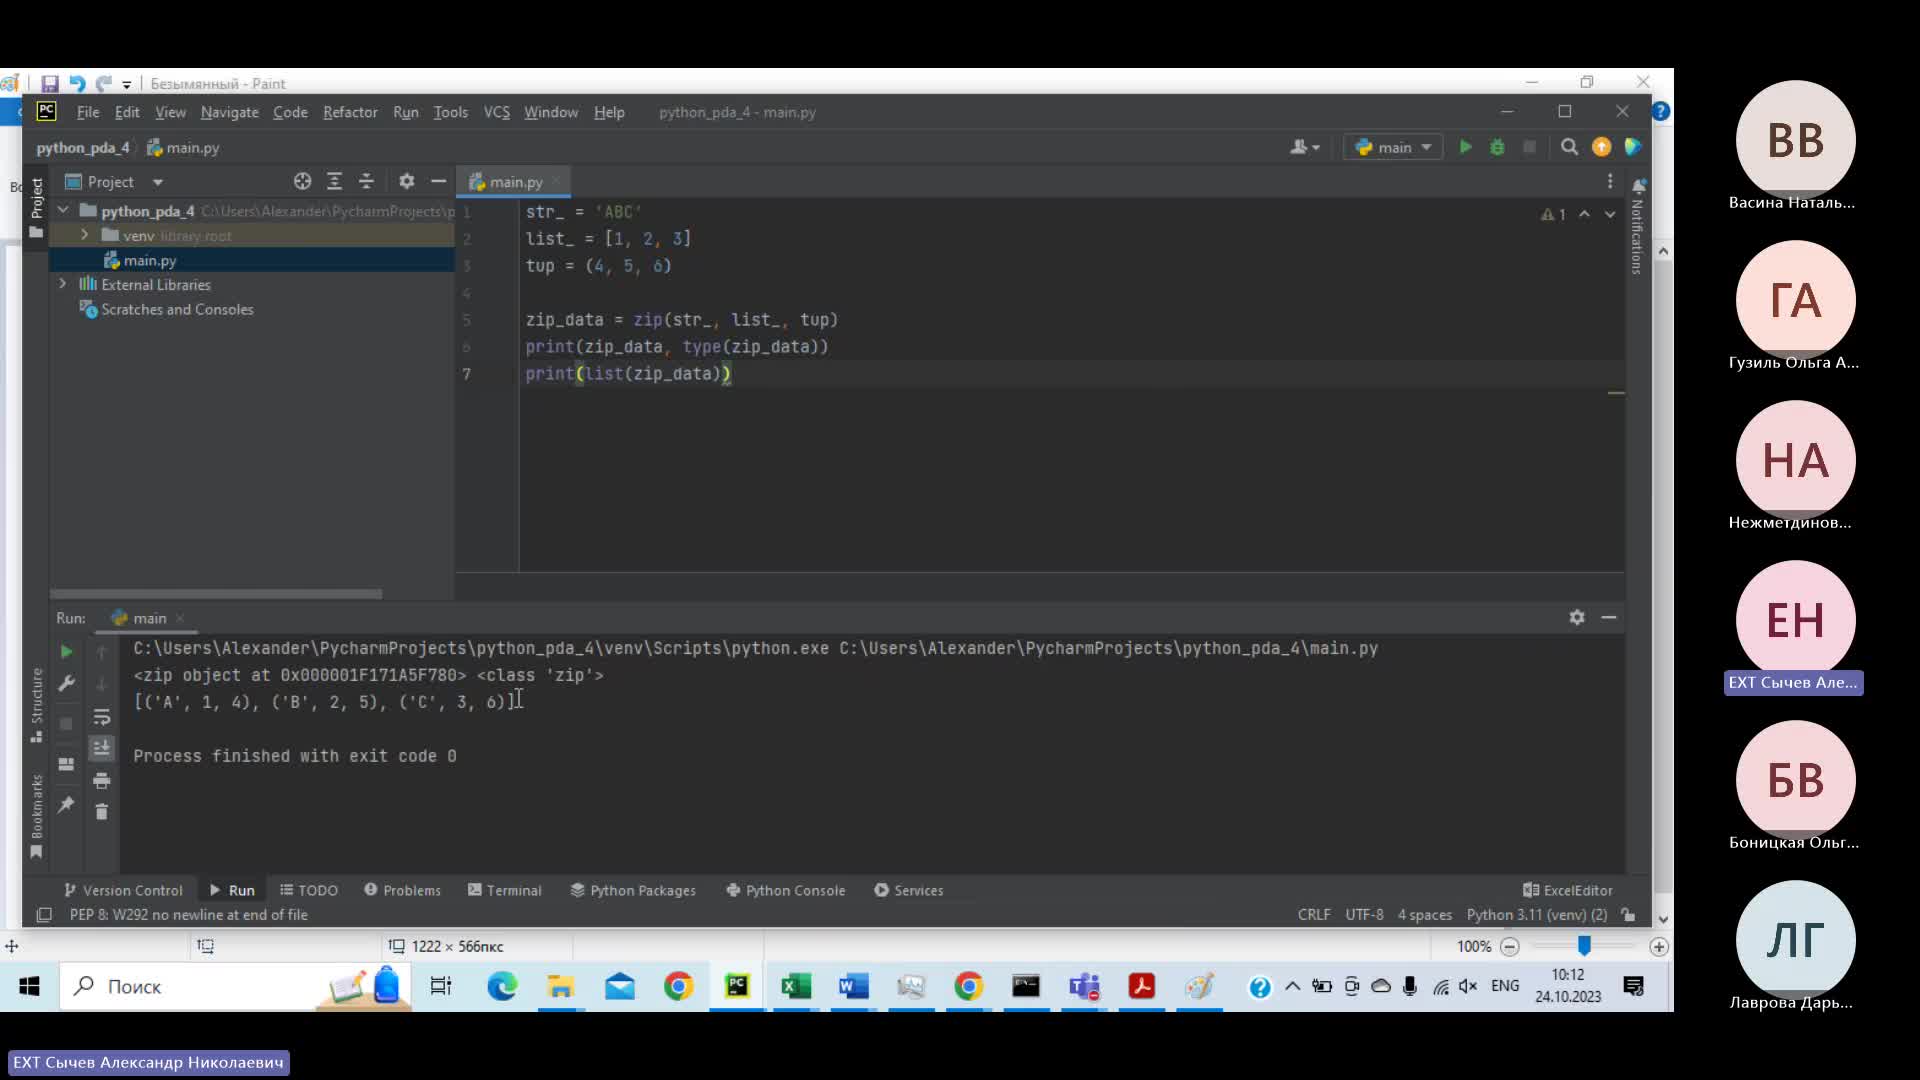Change CRLF line separator in status bar
1920x1080 pixels.
coord(1314,914)
